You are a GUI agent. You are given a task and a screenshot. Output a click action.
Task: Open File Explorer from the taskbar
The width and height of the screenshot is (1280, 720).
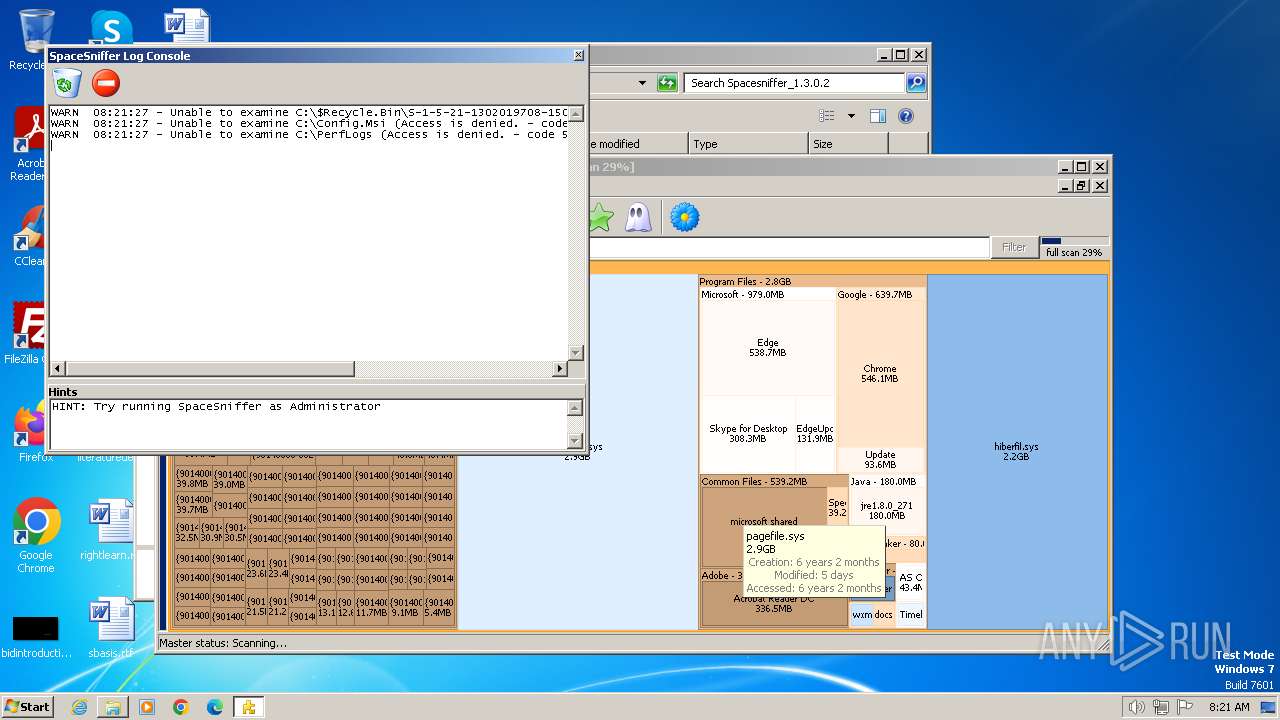(113, 707)
